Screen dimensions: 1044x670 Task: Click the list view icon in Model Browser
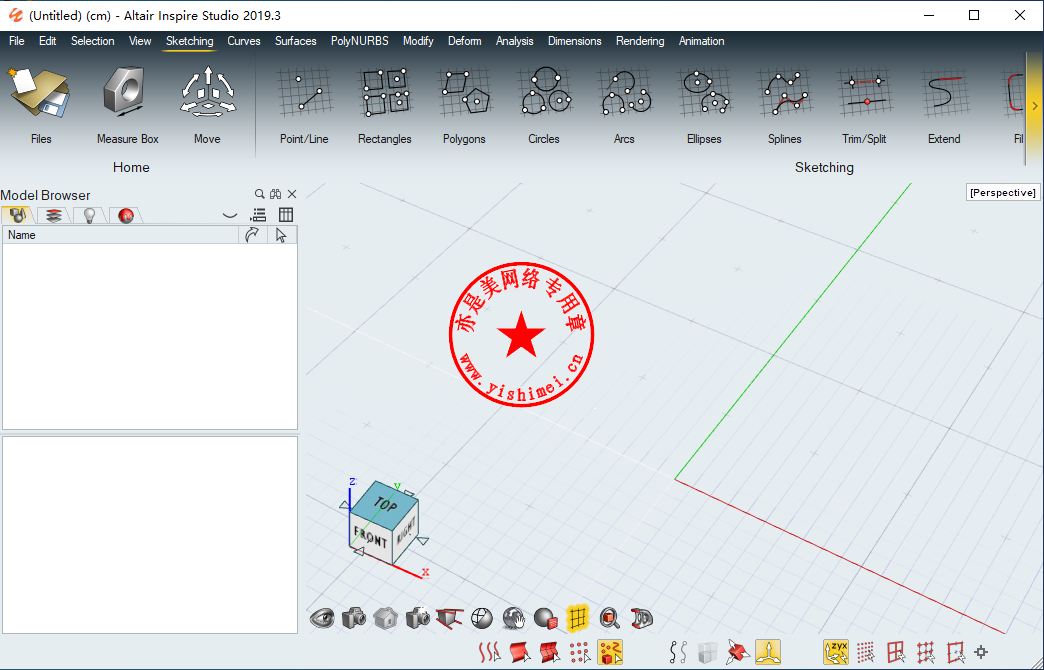pos(258,214)
